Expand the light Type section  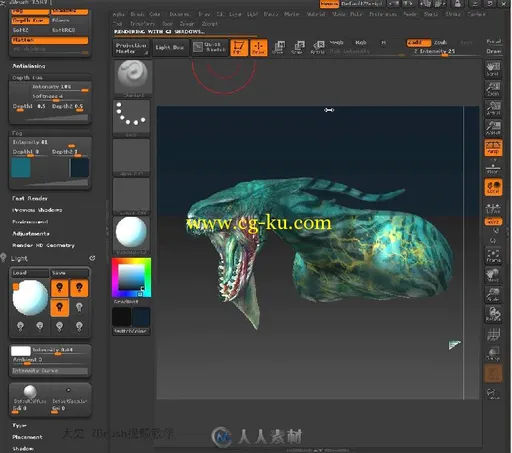pos(19,426)
